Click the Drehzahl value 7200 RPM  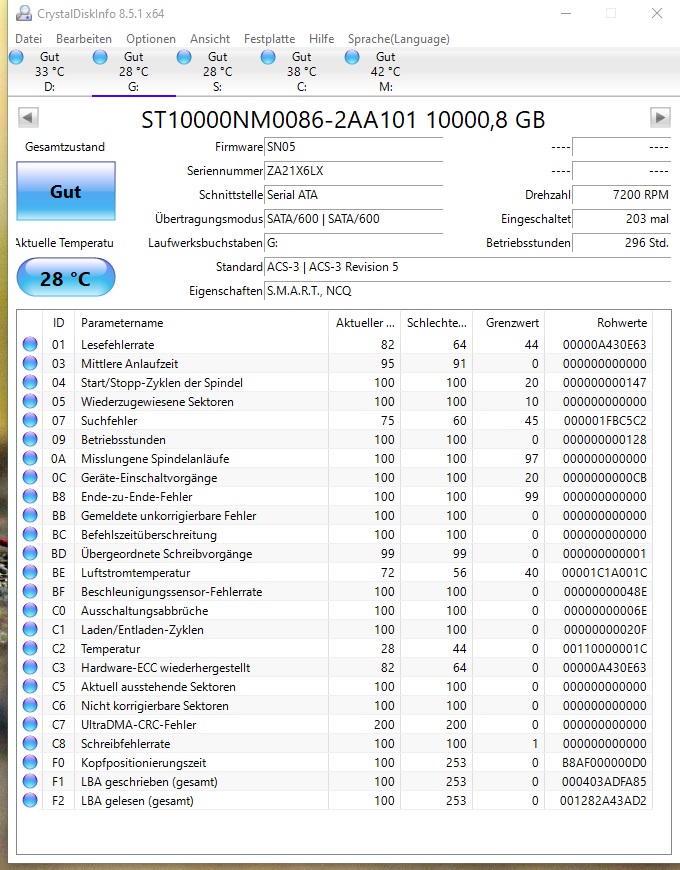point(622,195)
